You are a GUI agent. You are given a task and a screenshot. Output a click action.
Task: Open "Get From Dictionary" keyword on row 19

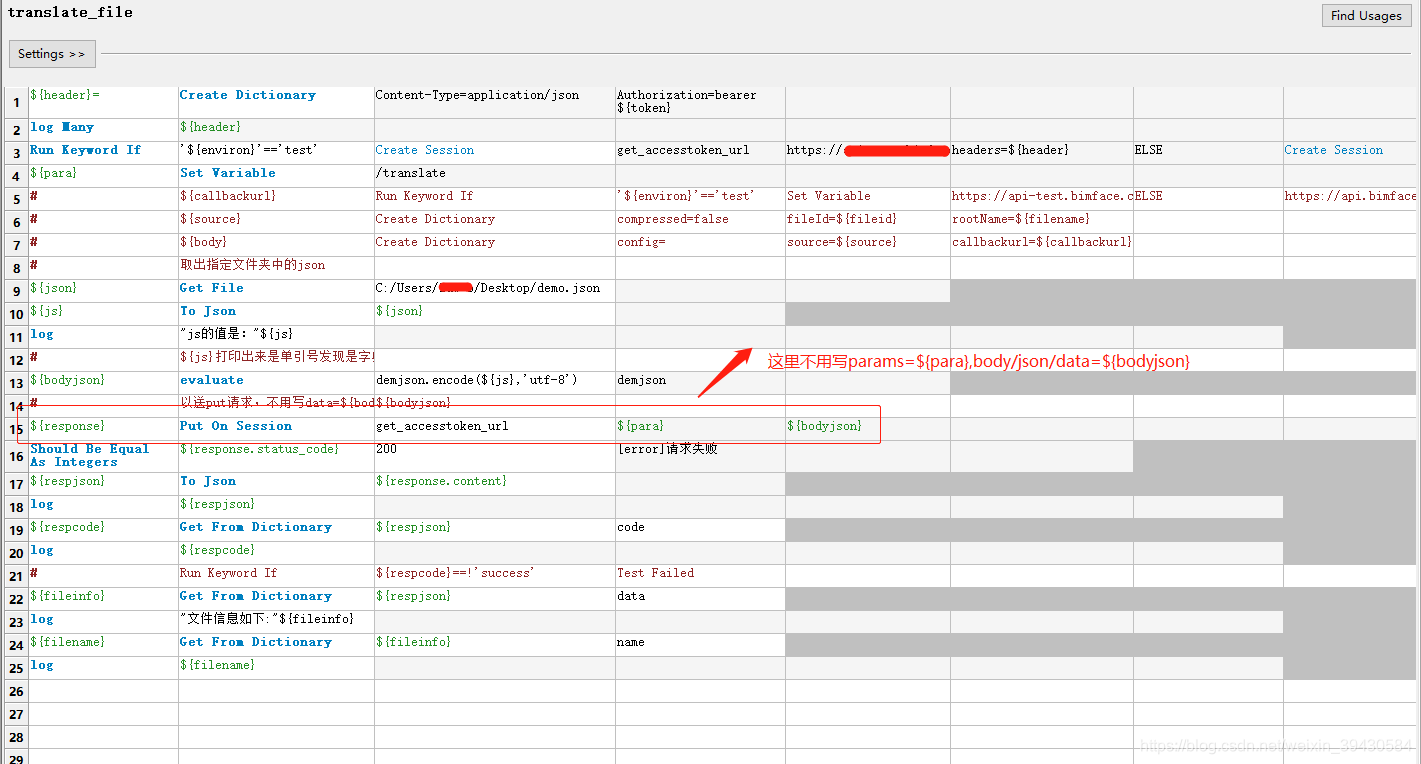tap(255, 526)
